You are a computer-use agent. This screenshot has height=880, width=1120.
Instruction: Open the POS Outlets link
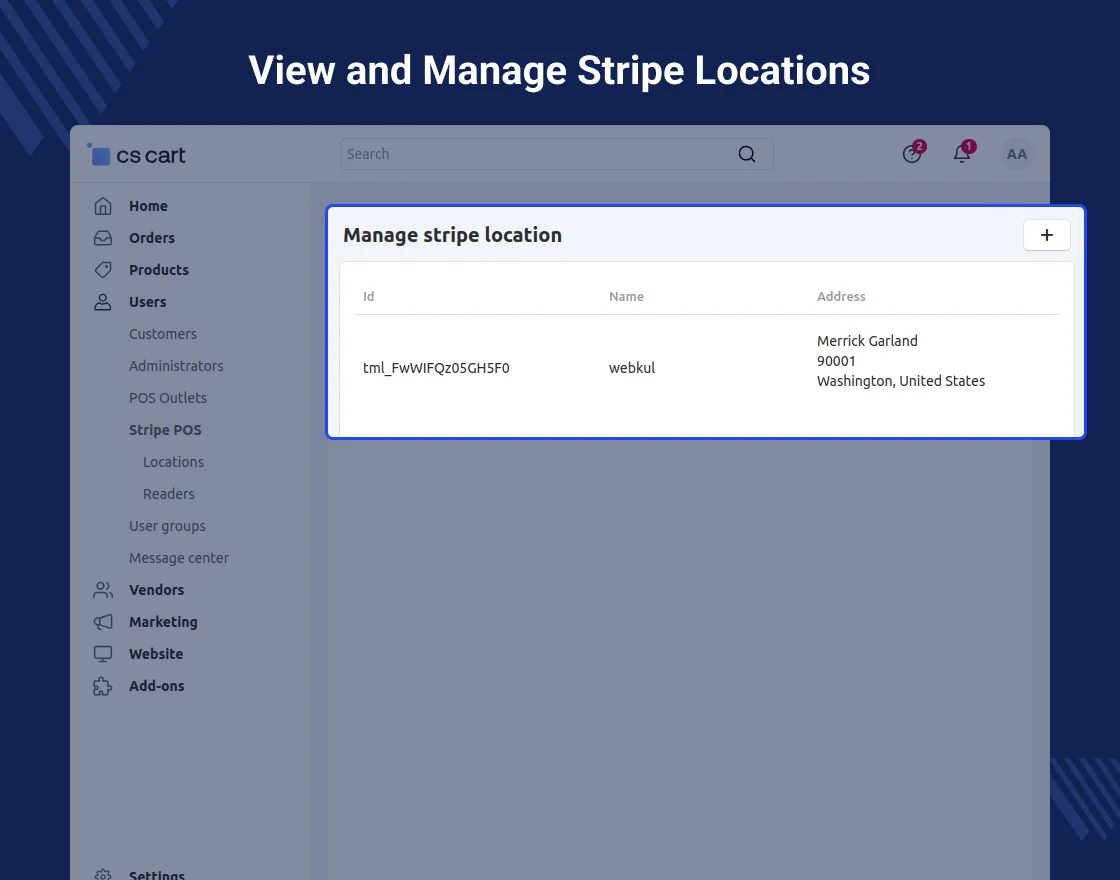click(168, 398)
